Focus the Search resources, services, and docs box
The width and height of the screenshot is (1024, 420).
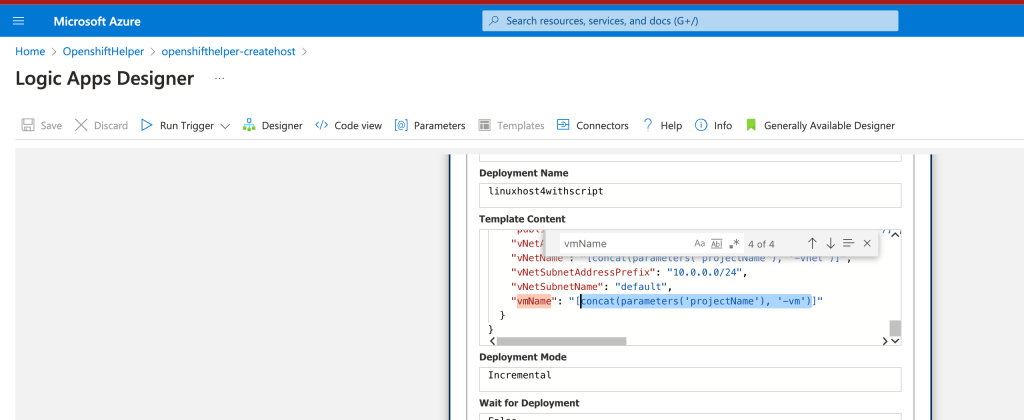tap(690, 21)
